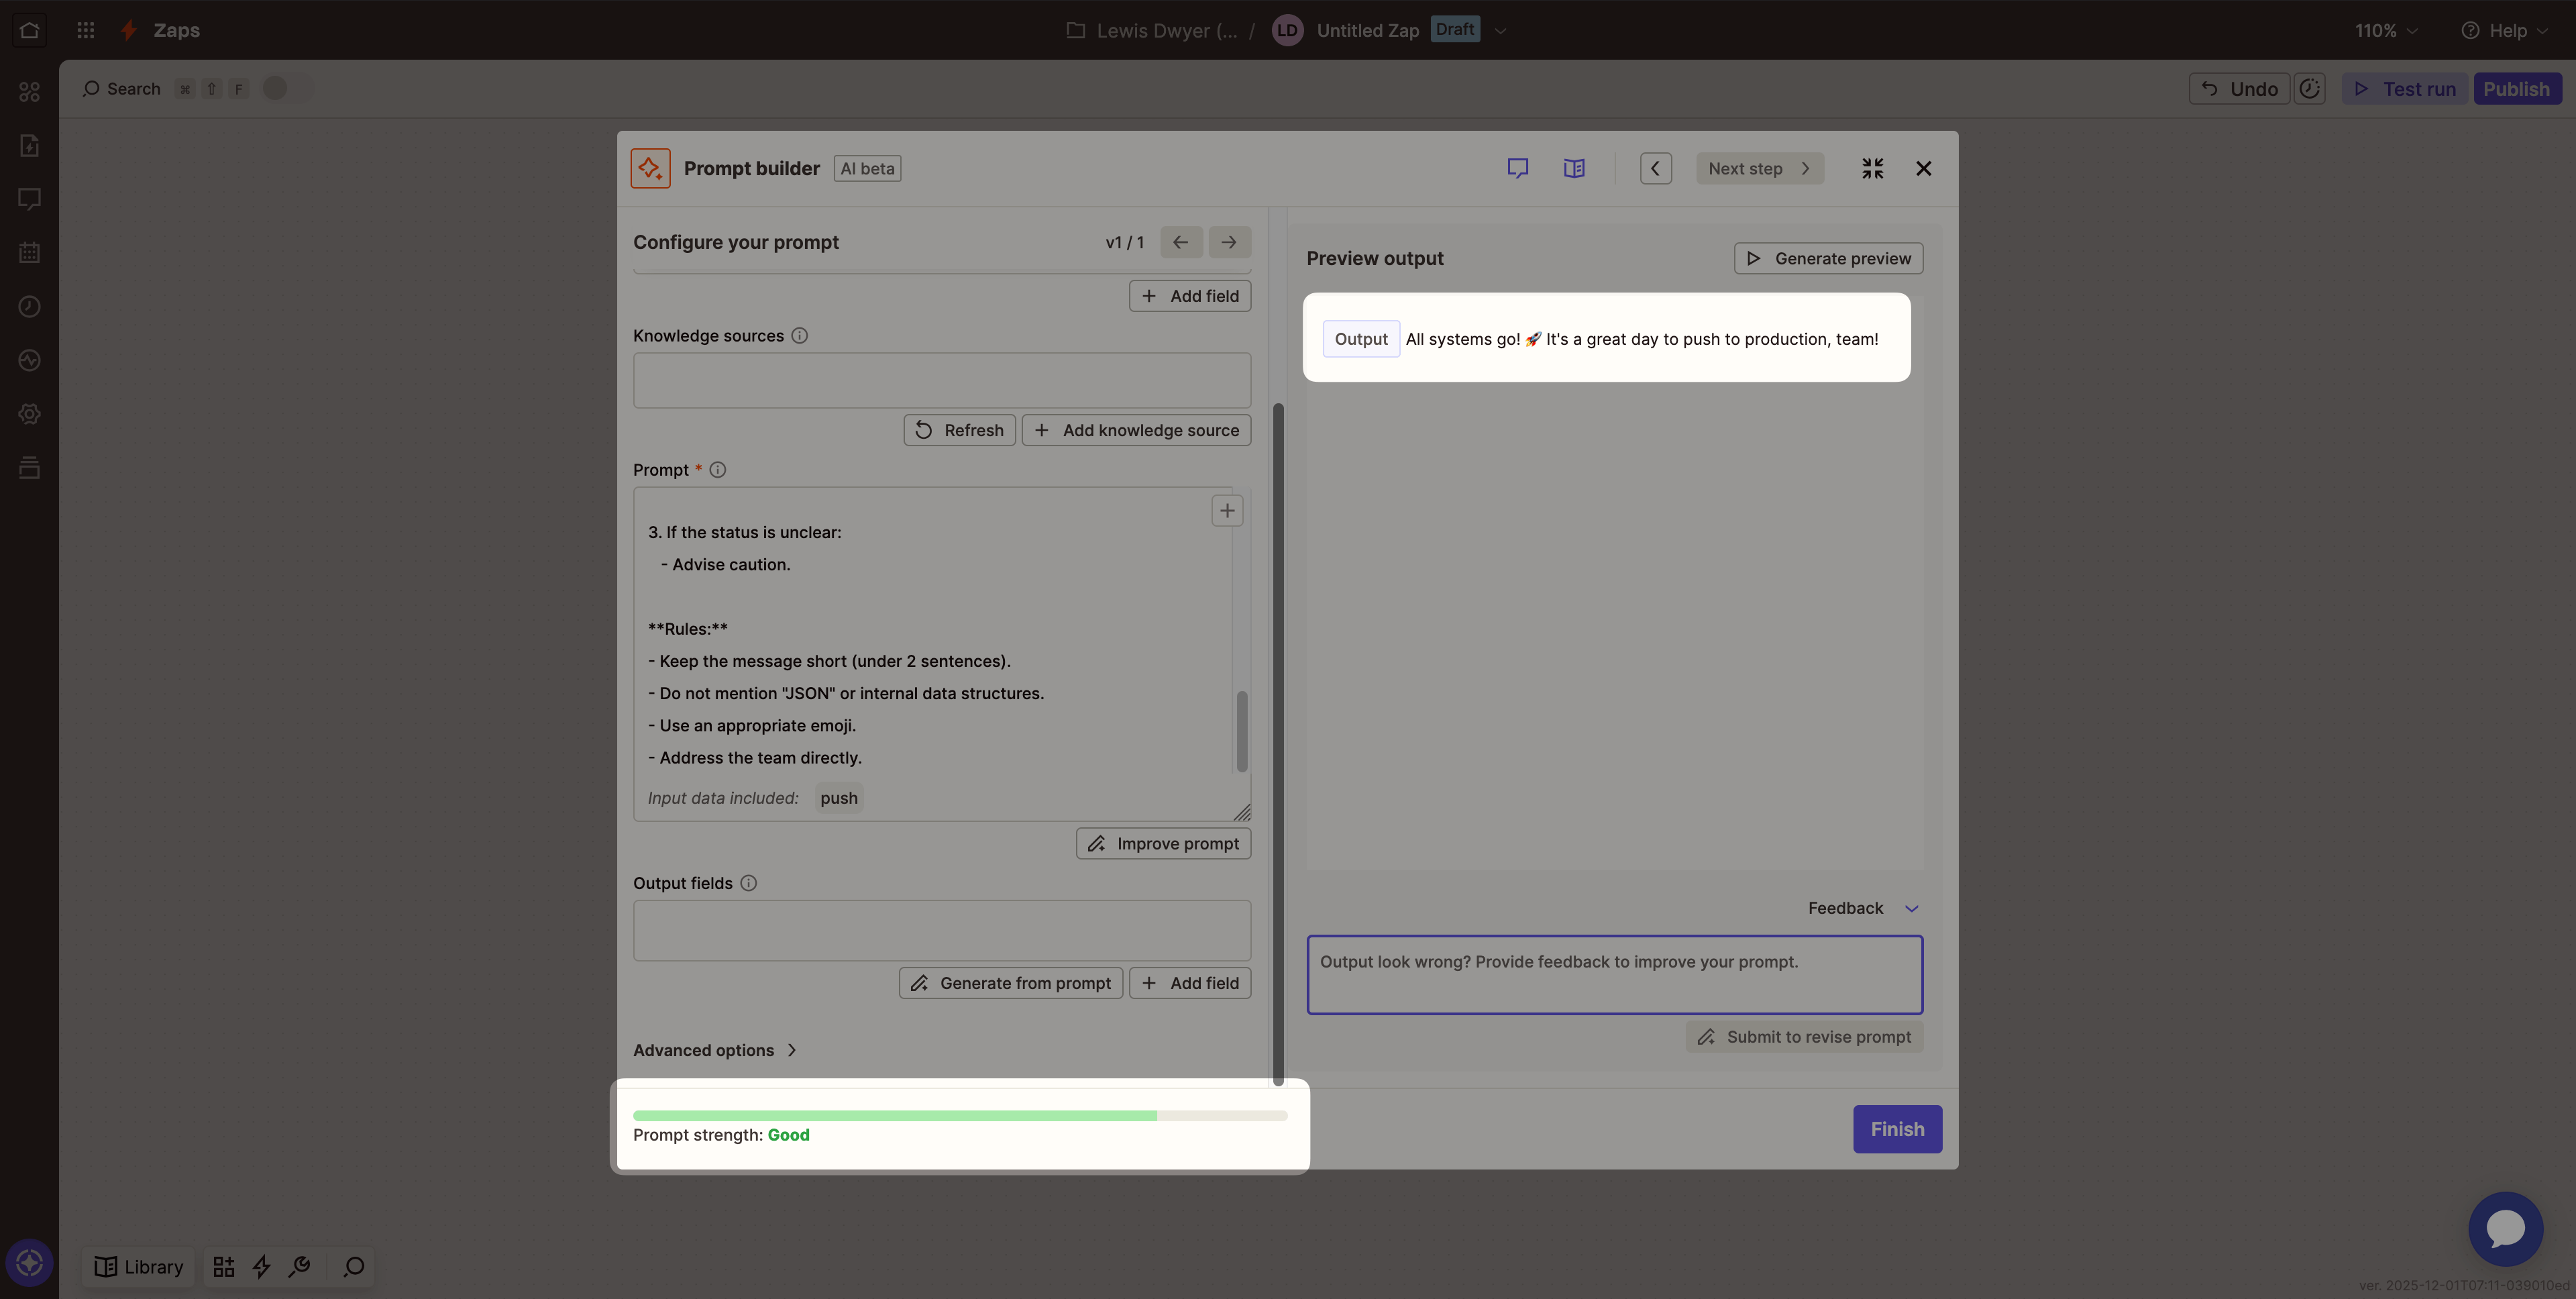Screen dimensions: 2576x1299
Task: Open the 110% zoom dropdown
Action: [2384, 31]
